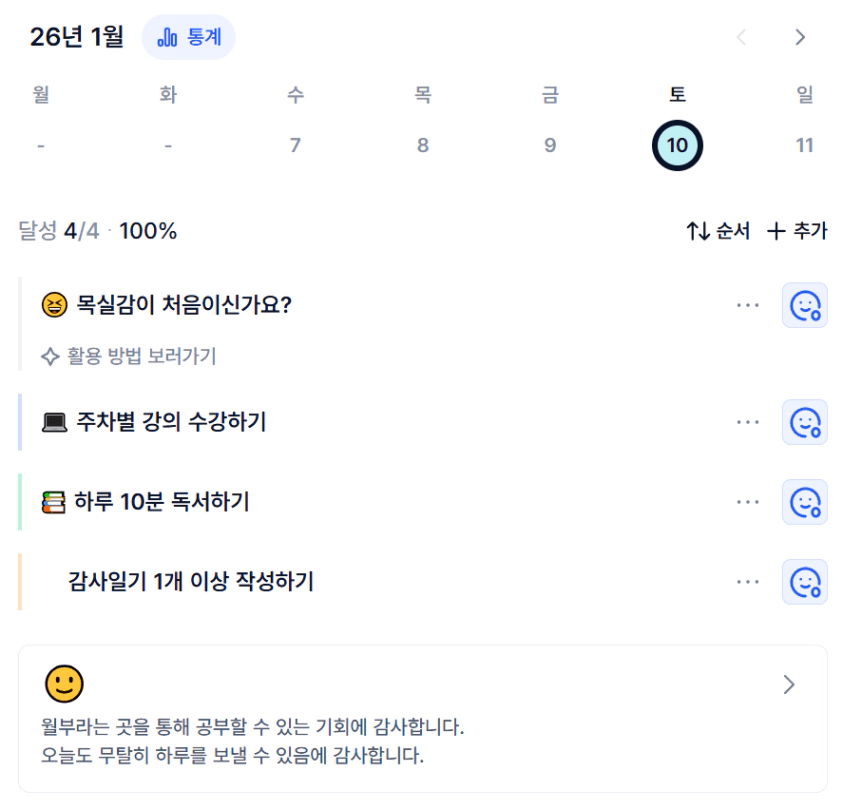843x810 pixels.
Task: Open more options for 하루 10분 독서하기
Action: point(748,502)
